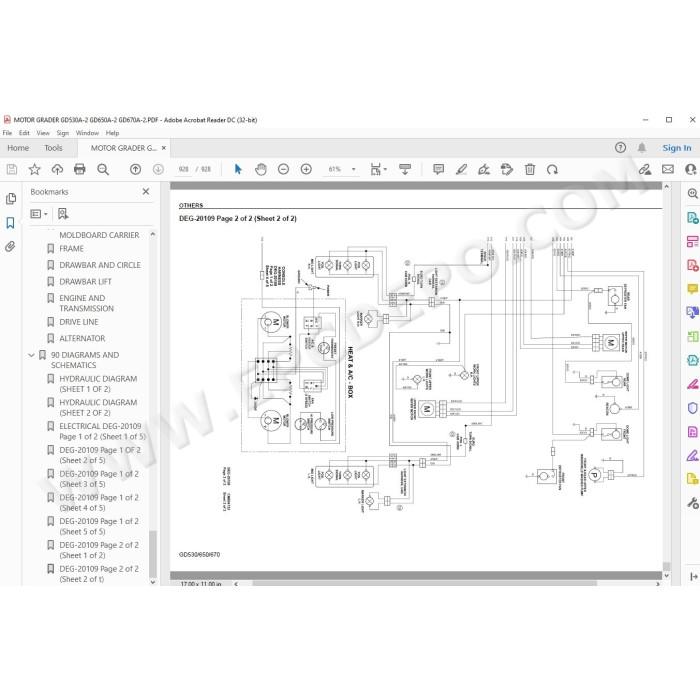The height and width of the screenshot is (700, 700).
Task: Open bookmarks options dropdown menu
Action: click(x=38, y=214)
